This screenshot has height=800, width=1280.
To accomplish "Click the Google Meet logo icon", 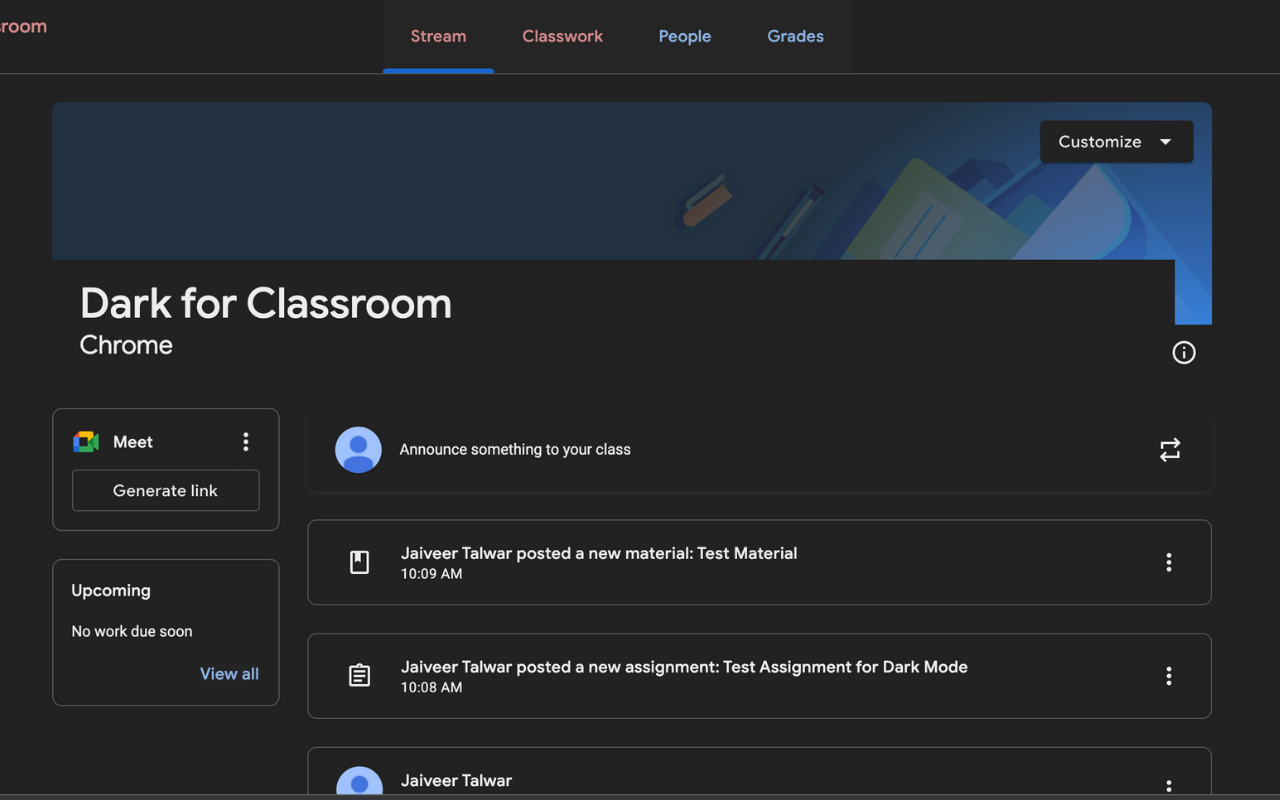I will click(x=86, y=442).
